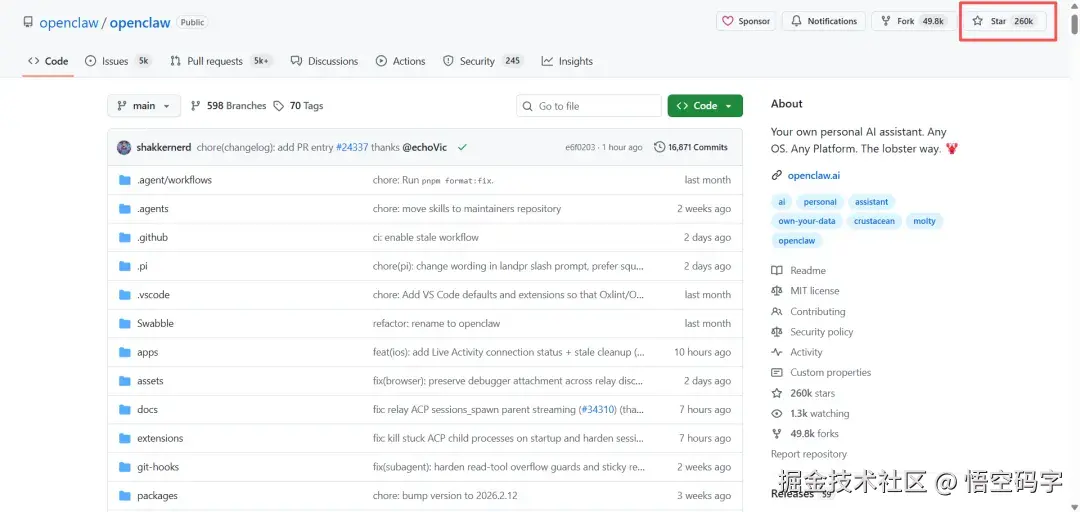
Task: Click the packages folder icon
Action: [x=125, y=495]
